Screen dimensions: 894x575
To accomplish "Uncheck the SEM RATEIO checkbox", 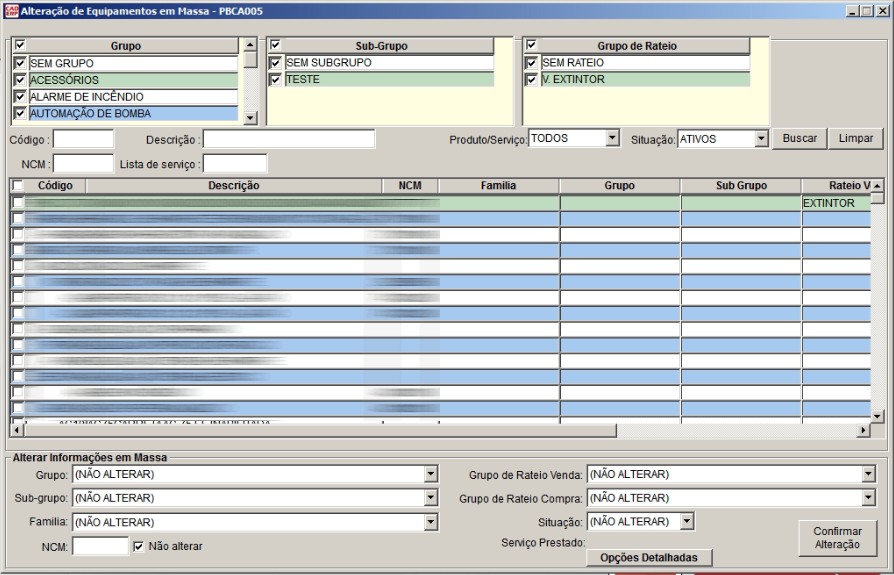I will click(531, 62).
